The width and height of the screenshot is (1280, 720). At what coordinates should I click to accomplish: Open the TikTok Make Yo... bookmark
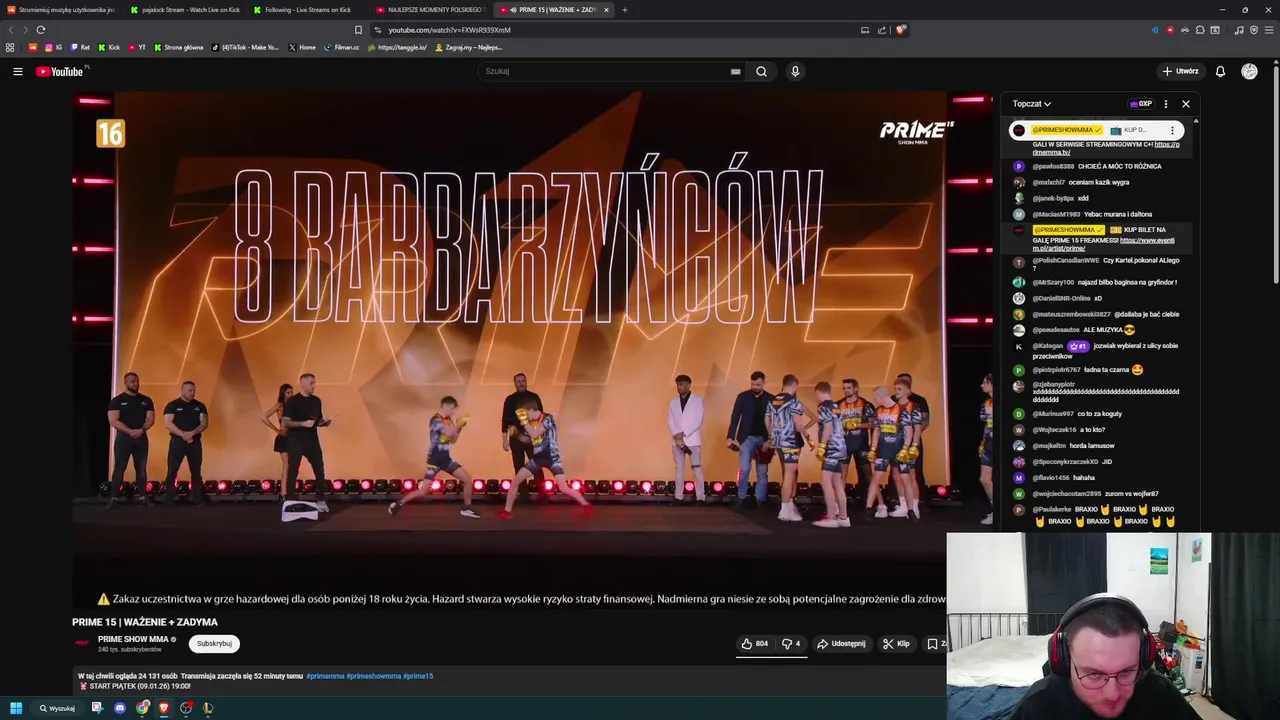point(245,47)
